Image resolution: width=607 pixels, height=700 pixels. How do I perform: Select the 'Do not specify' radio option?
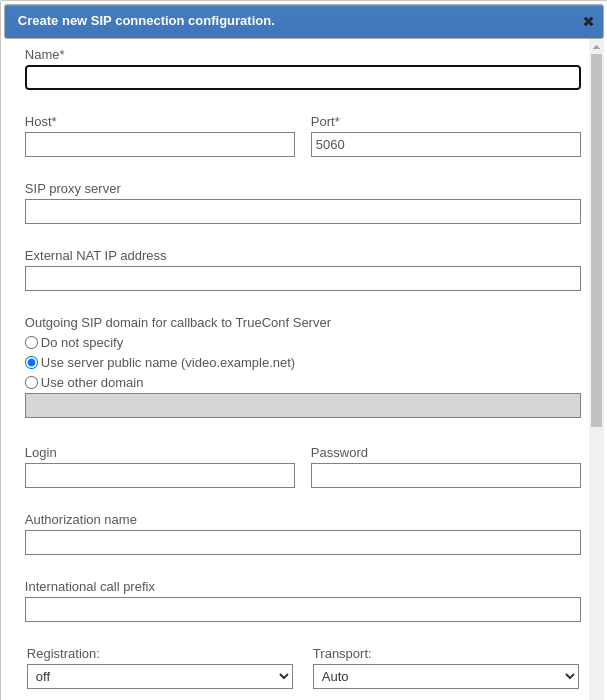pos(32,342)
